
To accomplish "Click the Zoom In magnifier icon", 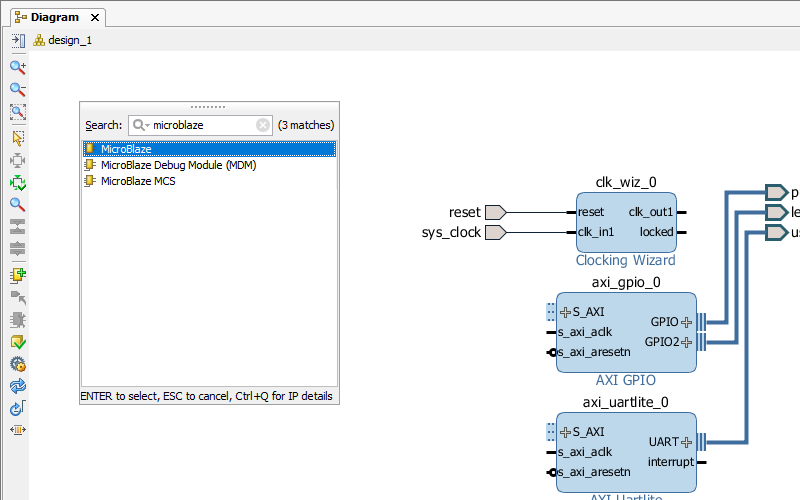I will click(18, 67).
